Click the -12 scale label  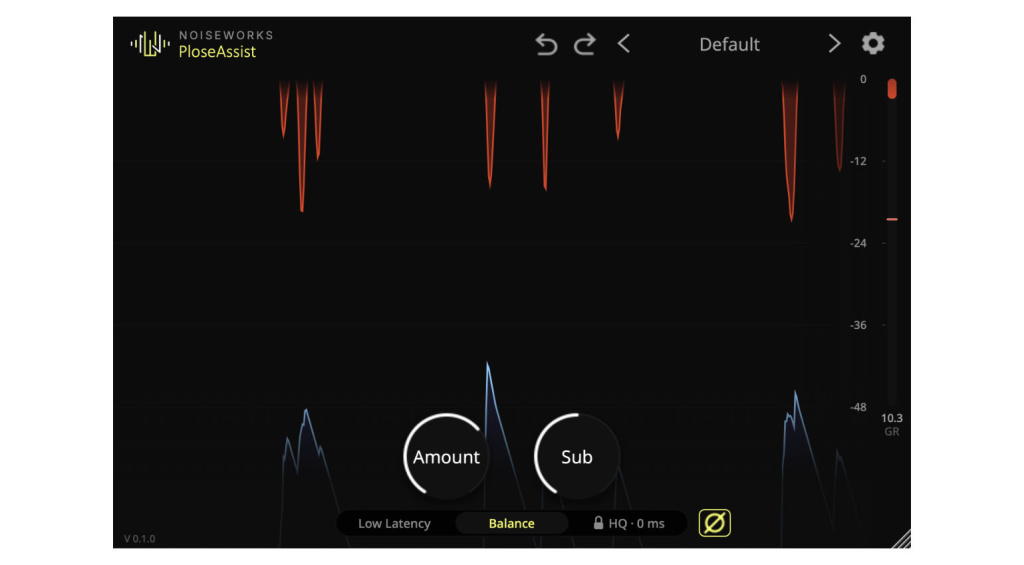858,161
